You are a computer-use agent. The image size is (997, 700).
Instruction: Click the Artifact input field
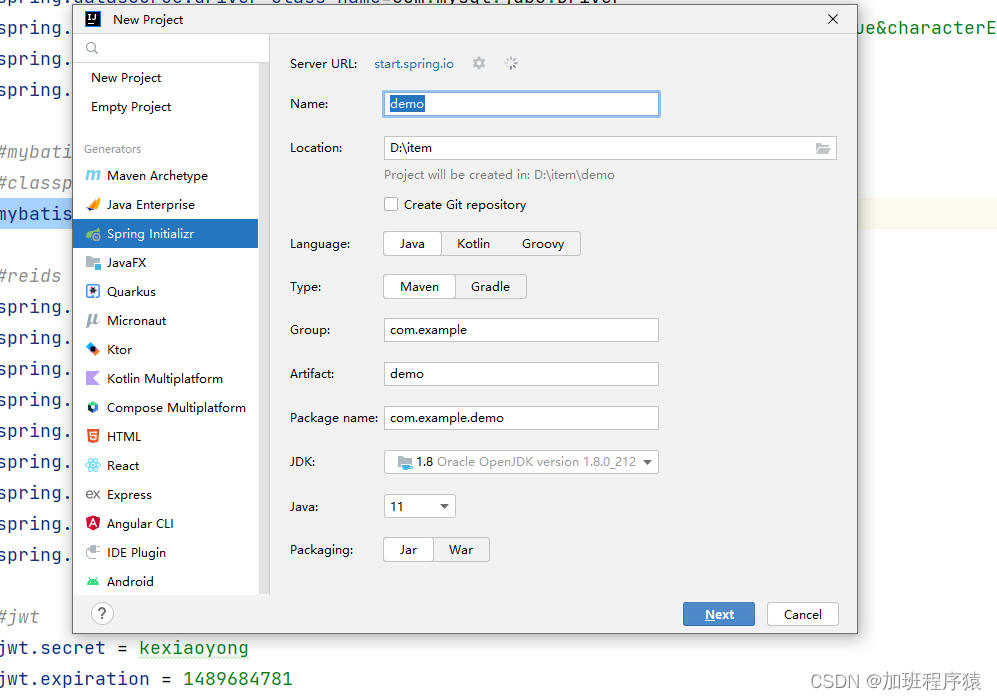pyautogui.click(x=521, y=374)
